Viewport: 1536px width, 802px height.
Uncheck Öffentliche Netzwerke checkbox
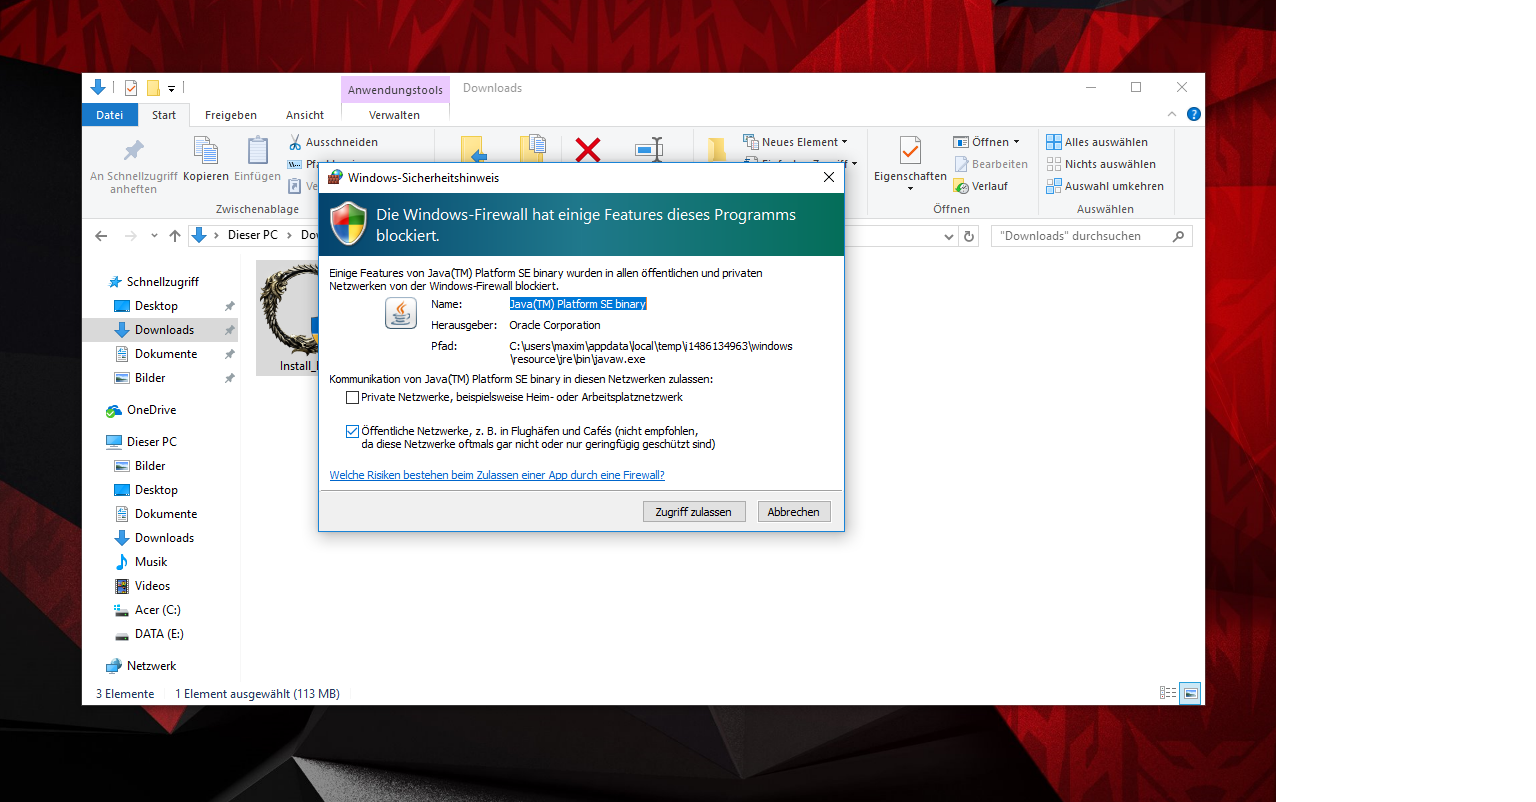[x=352, y=432]
